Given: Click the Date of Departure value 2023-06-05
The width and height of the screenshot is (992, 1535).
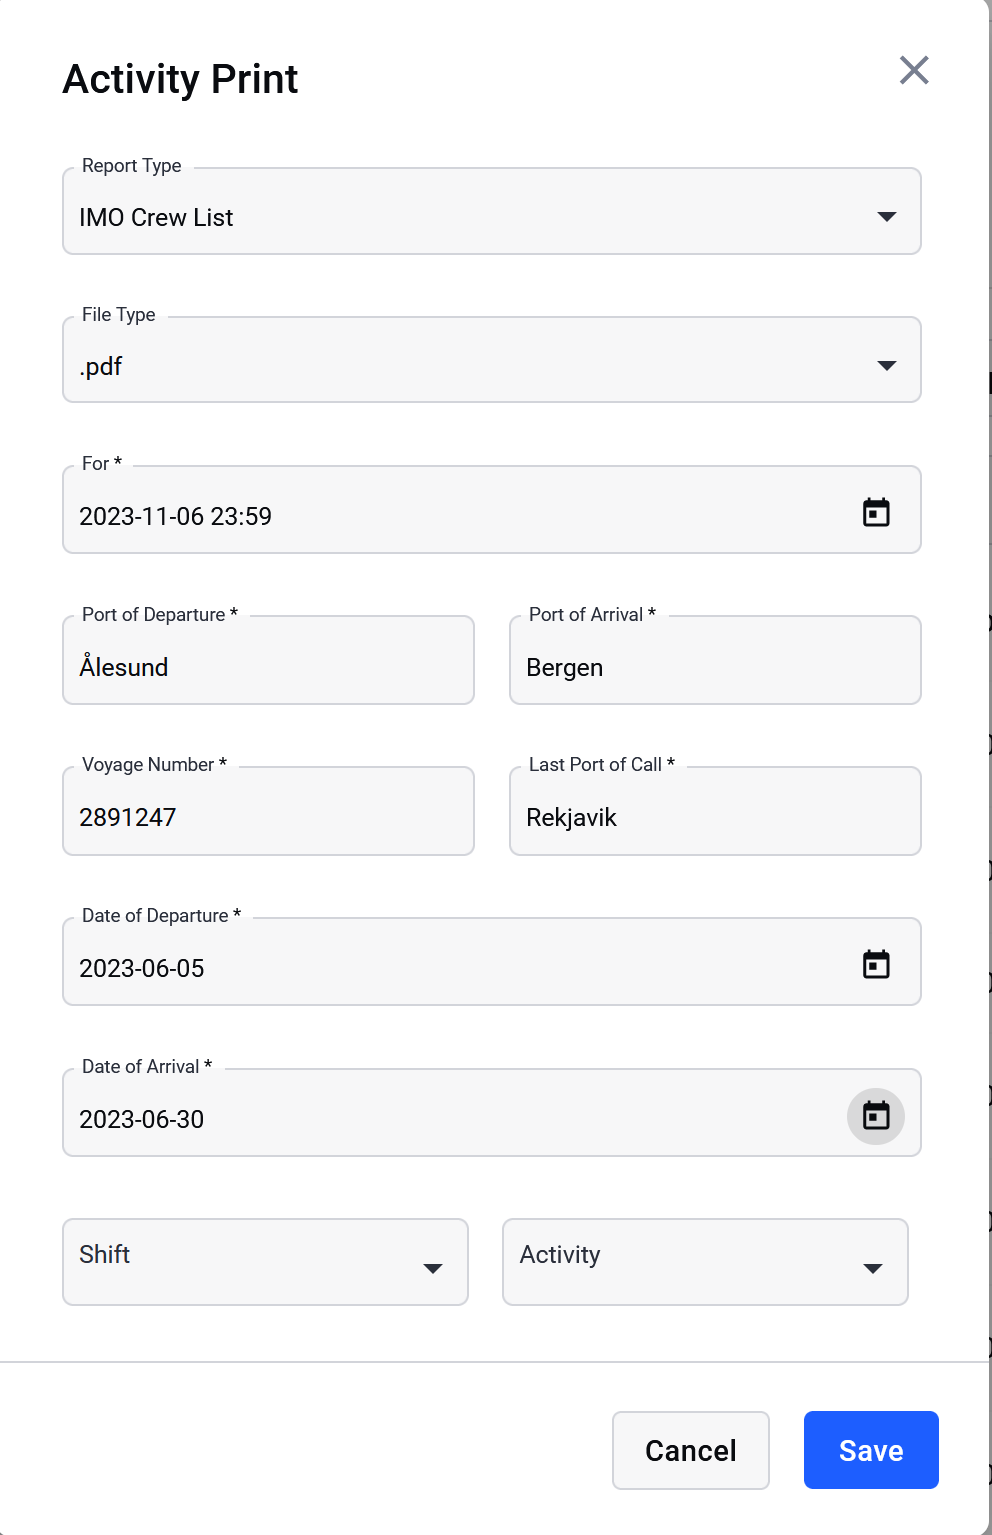Looking at the screenshot, I should pos(142,968).
